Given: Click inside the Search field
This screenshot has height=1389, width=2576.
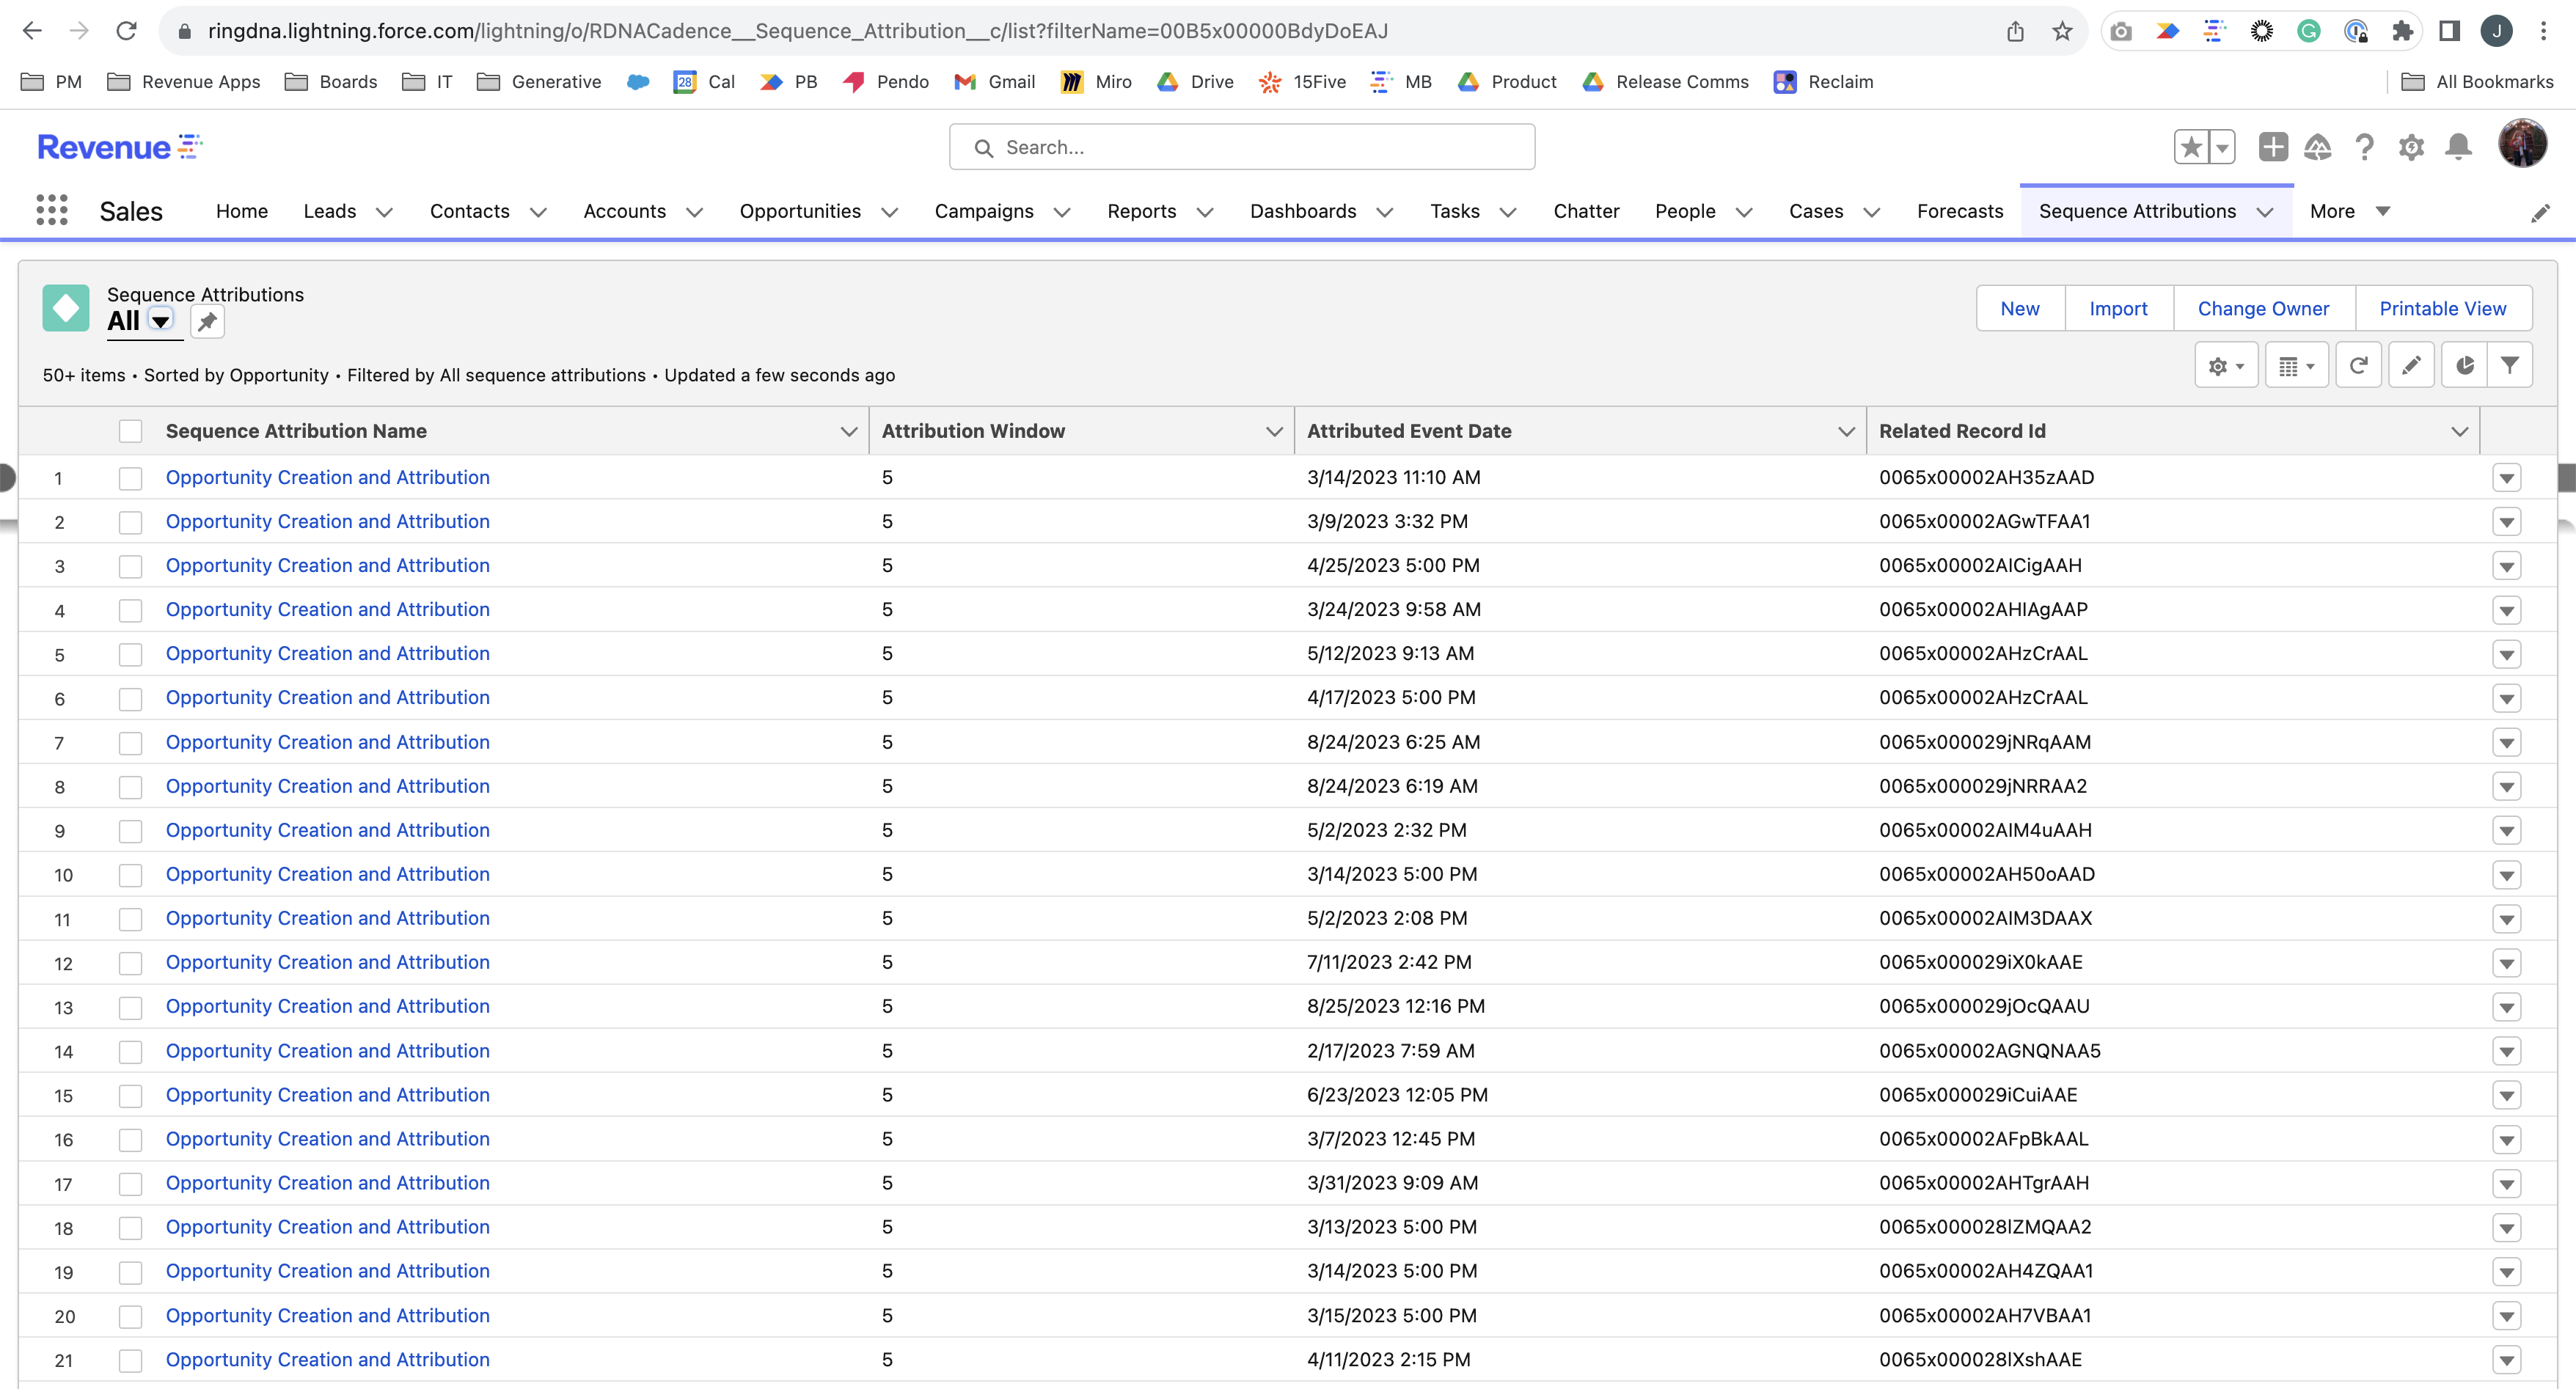Looking at the screenshot, I should coord(1240,146).
